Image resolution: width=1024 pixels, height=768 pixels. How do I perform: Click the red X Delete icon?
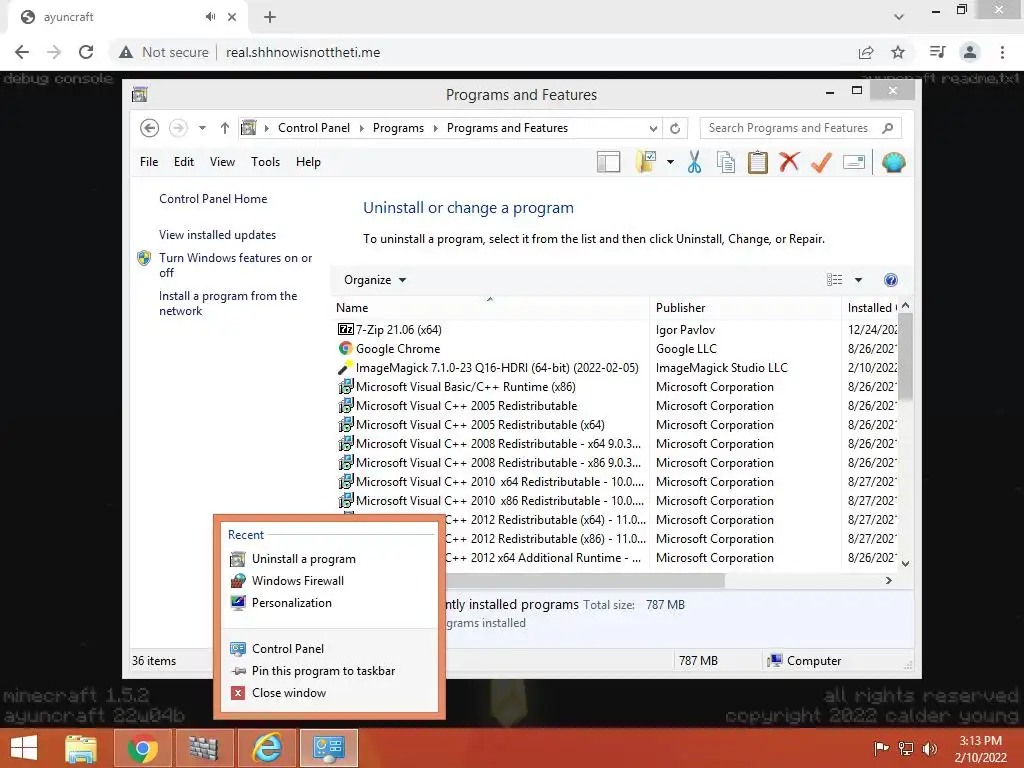[x=789, y=161]
